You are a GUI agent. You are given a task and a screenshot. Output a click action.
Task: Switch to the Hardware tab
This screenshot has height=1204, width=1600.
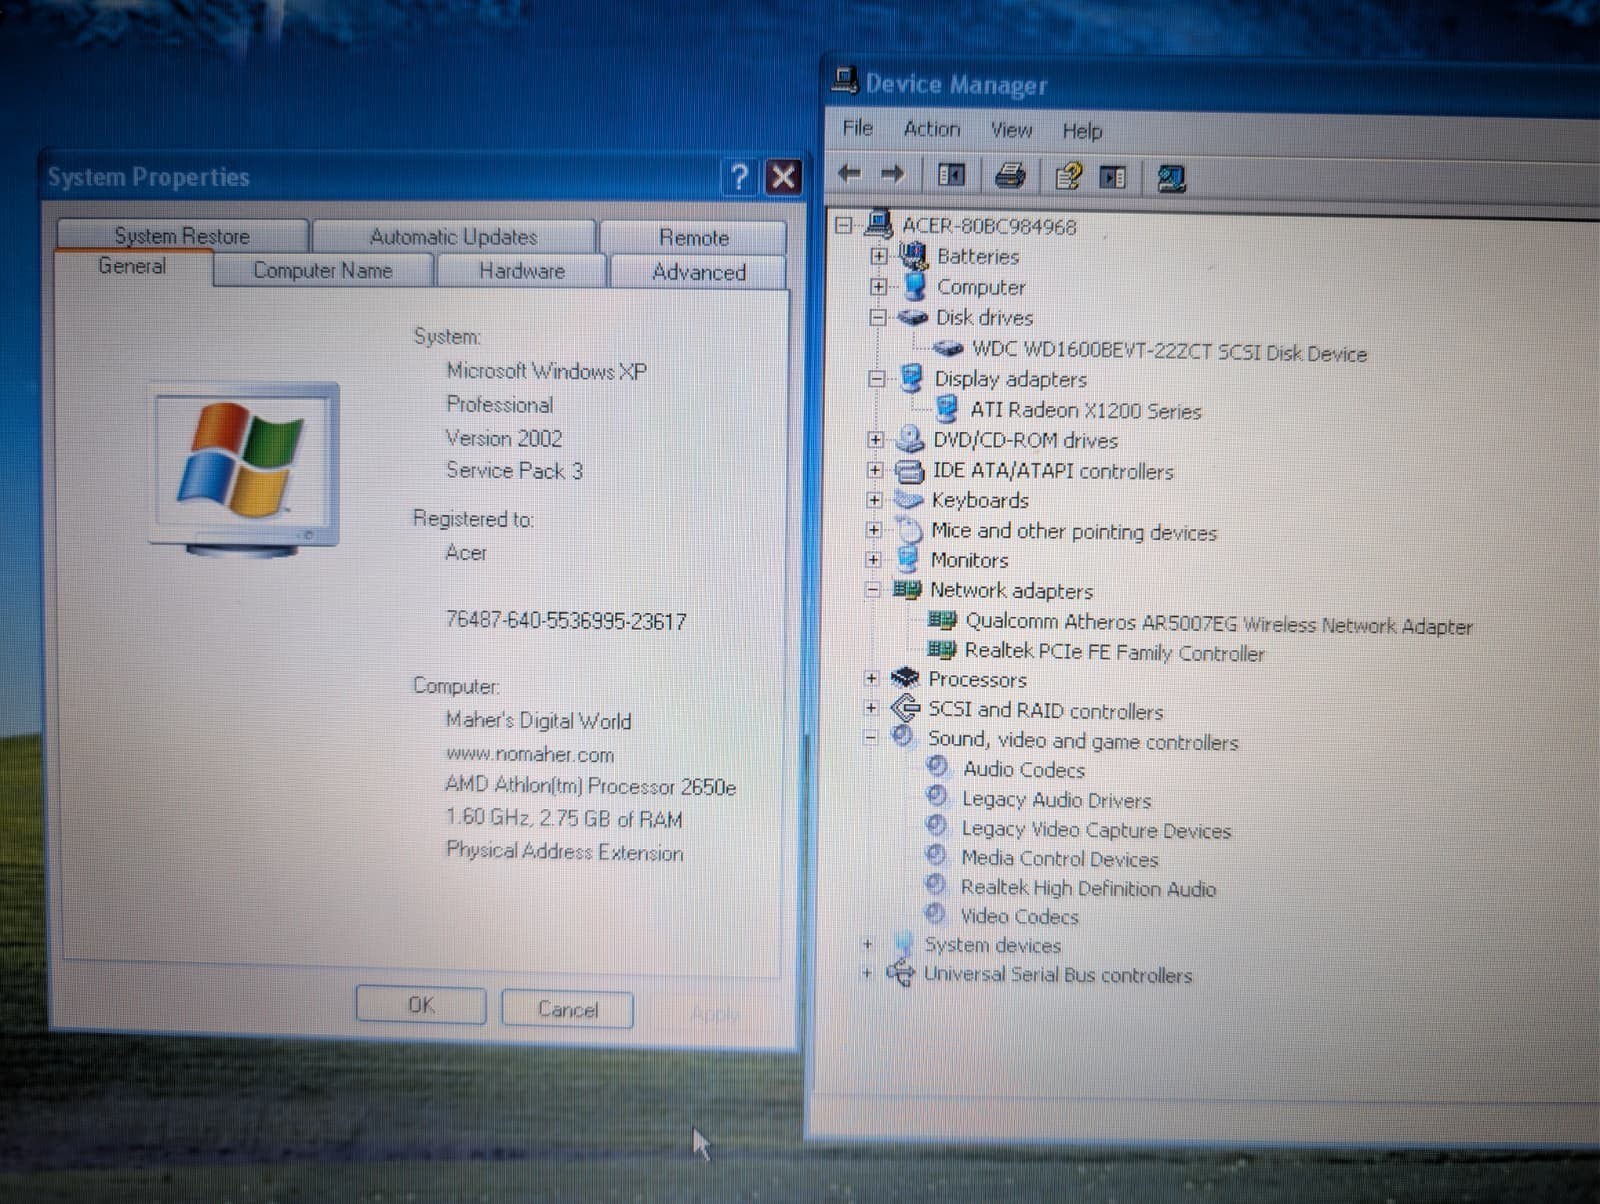tap(521, 271)
